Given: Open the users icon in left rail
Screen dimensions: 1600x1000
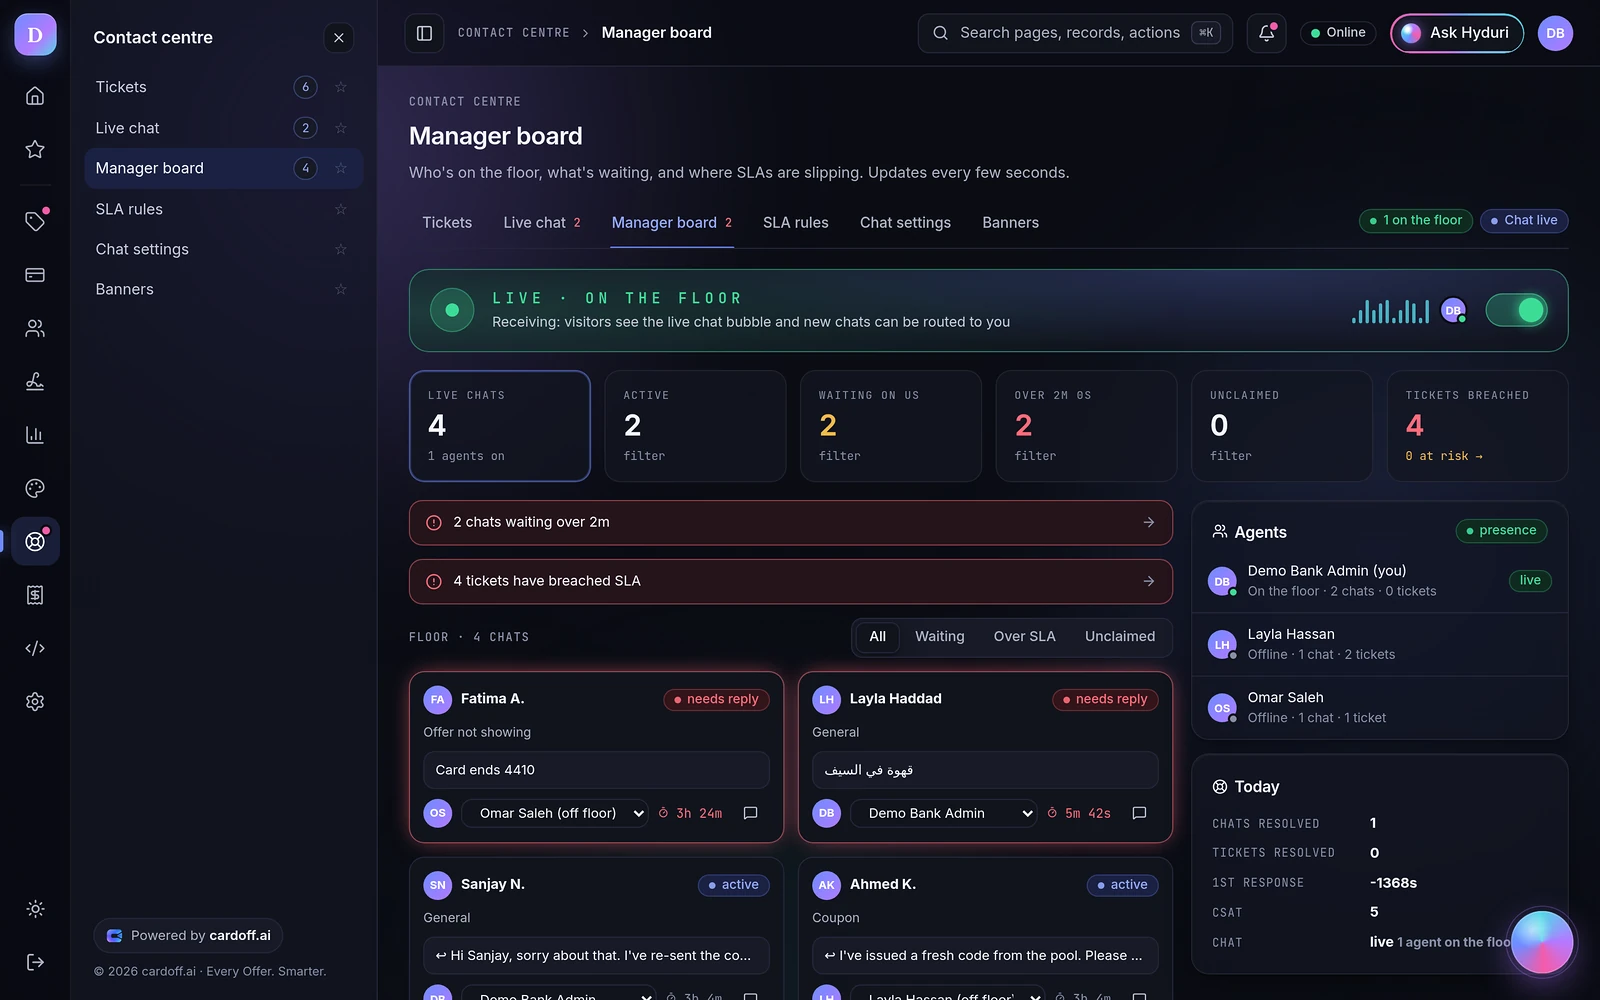Looking at the screenshot, I should pos(35,328).
